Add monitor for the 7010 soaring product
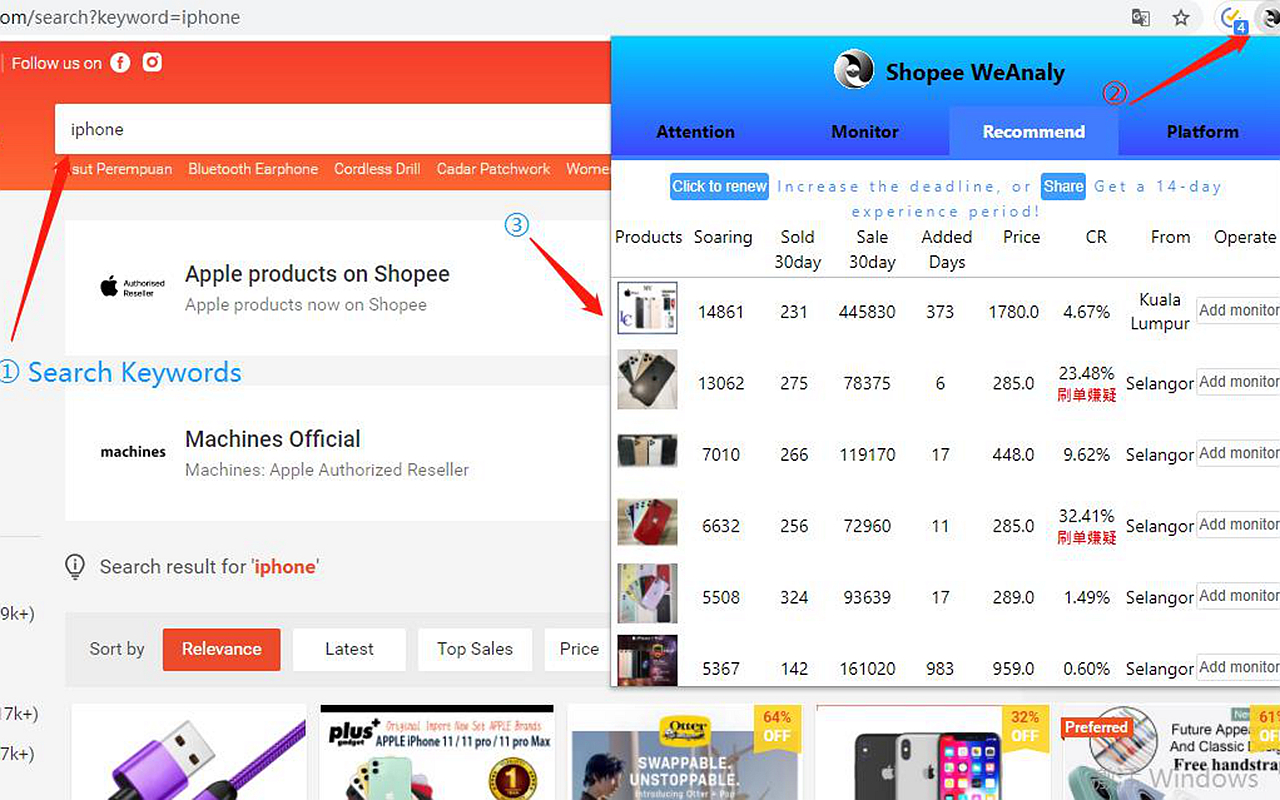The image size is (1280, 800). (x=1238, y=454)
